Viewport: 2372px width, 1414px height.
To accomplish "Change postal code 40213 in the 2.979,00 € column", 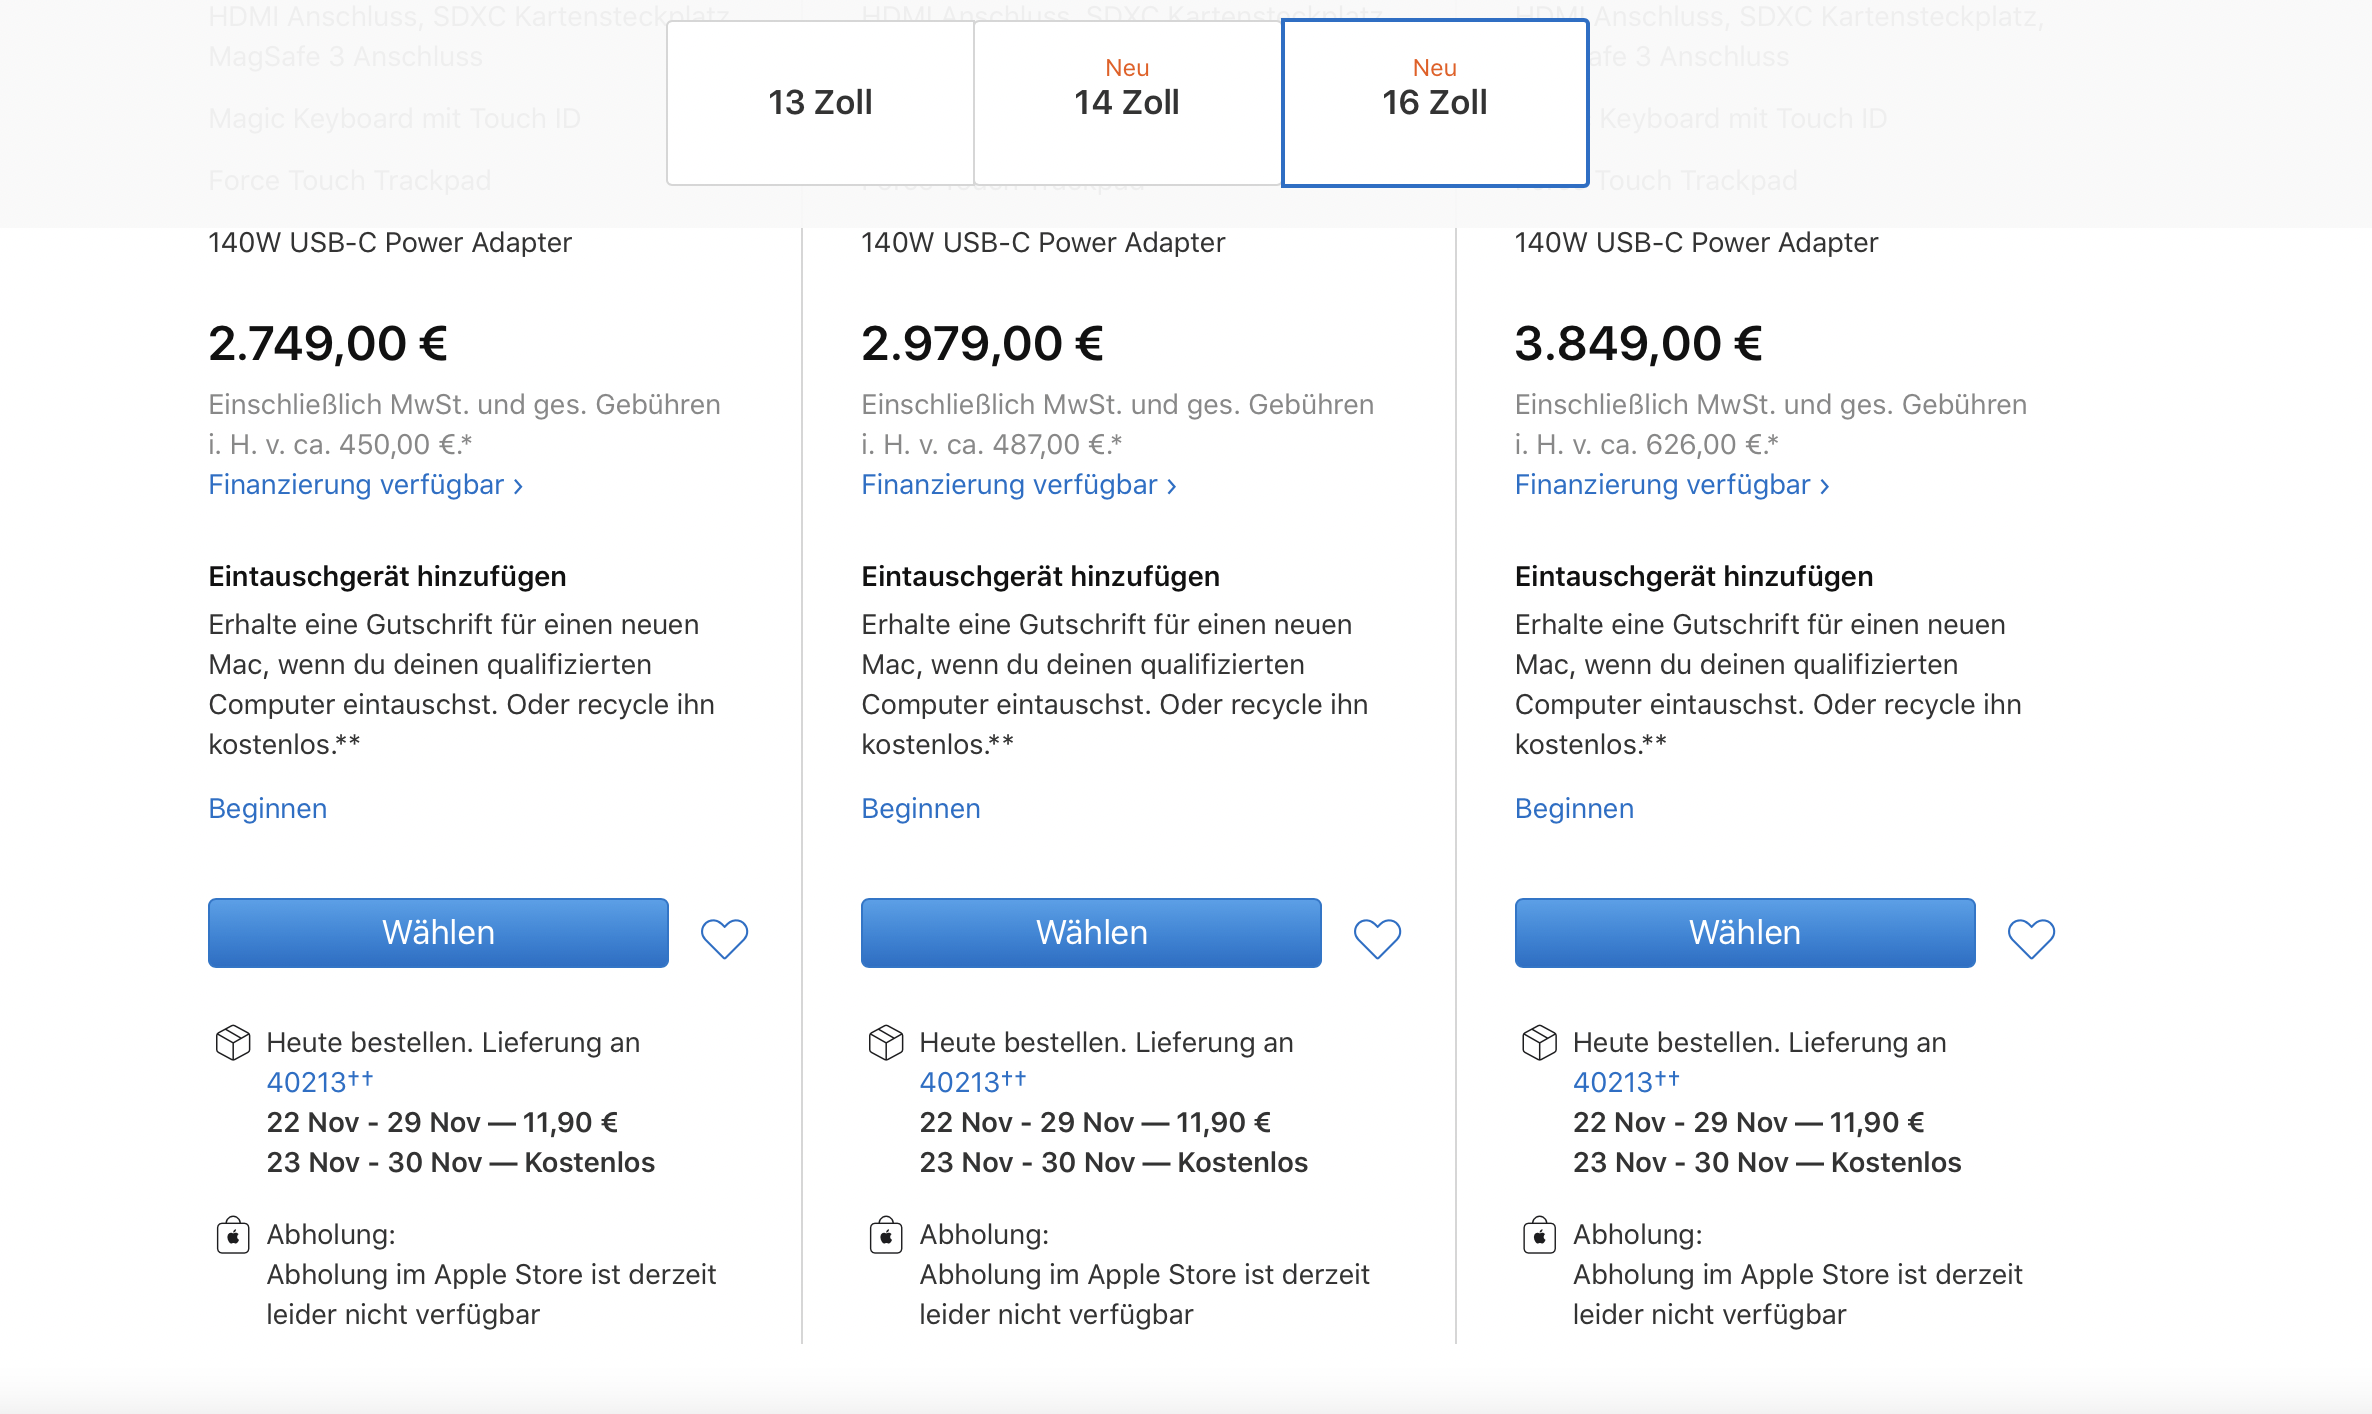I will [972, 1082].
